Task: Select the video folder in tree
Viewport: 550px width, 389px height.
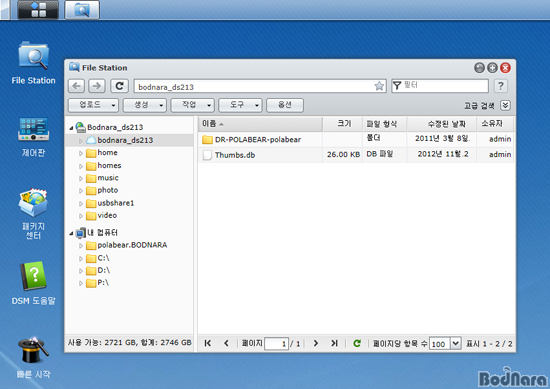Action: coord(107,215)
